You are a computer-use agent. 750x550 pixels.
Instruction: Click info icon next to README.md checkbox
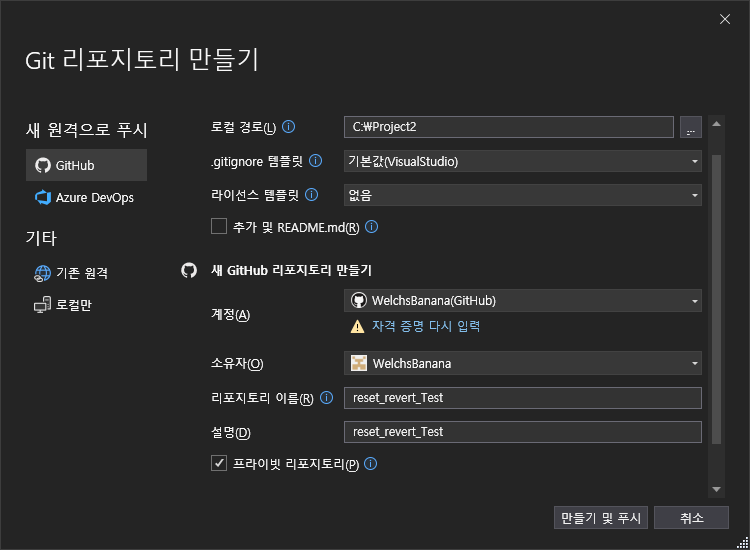[x=372, y=227]
